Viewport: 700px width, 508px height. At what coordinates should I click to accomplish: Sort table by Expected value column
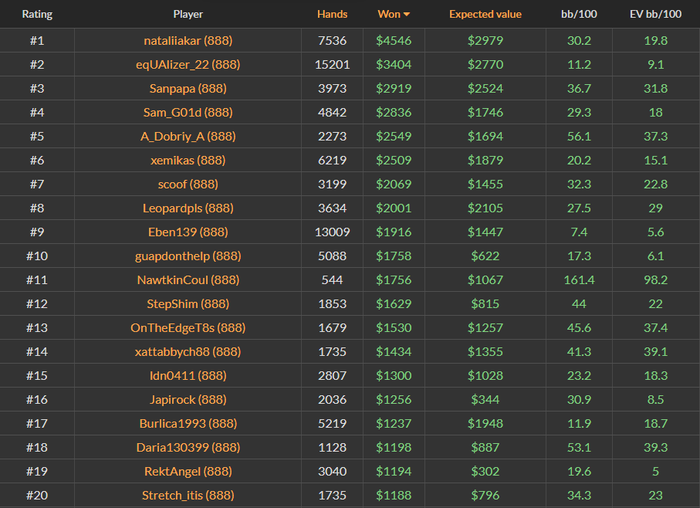coord(485,15)
